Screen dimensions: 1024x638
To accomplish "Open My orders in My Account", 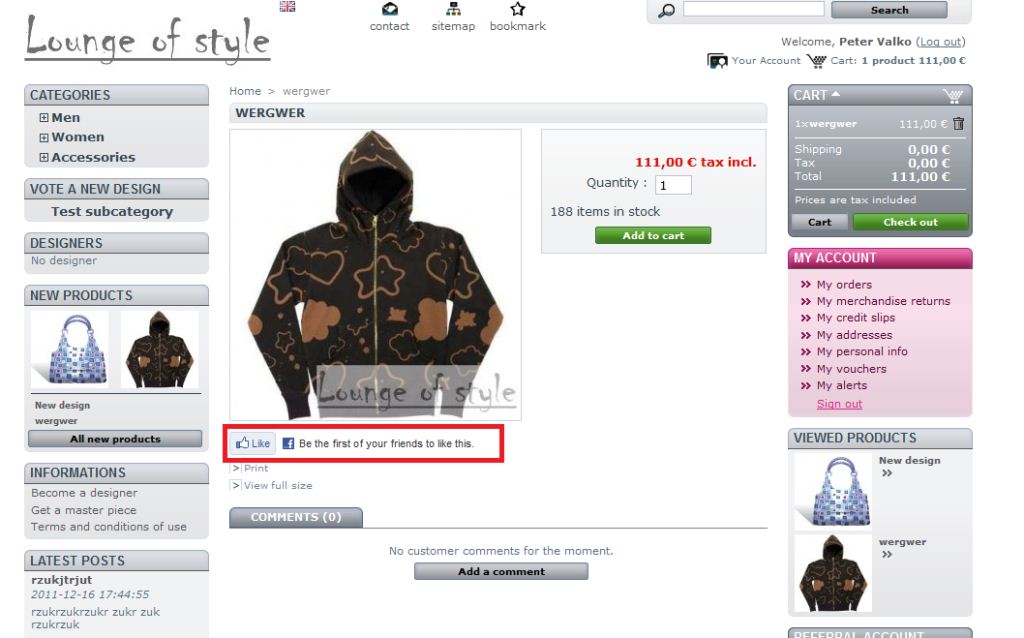I will tap(844, 285).
